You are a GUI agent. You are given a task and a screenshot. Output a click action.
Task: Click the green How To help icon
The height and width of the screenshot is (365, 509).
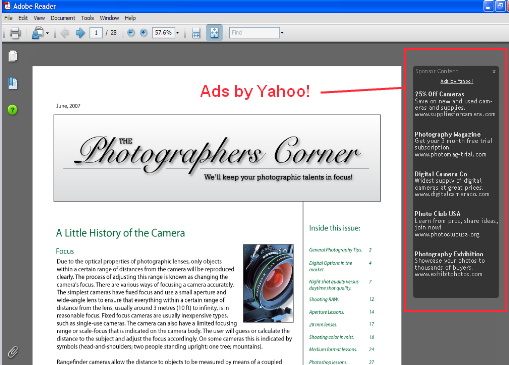13,110
